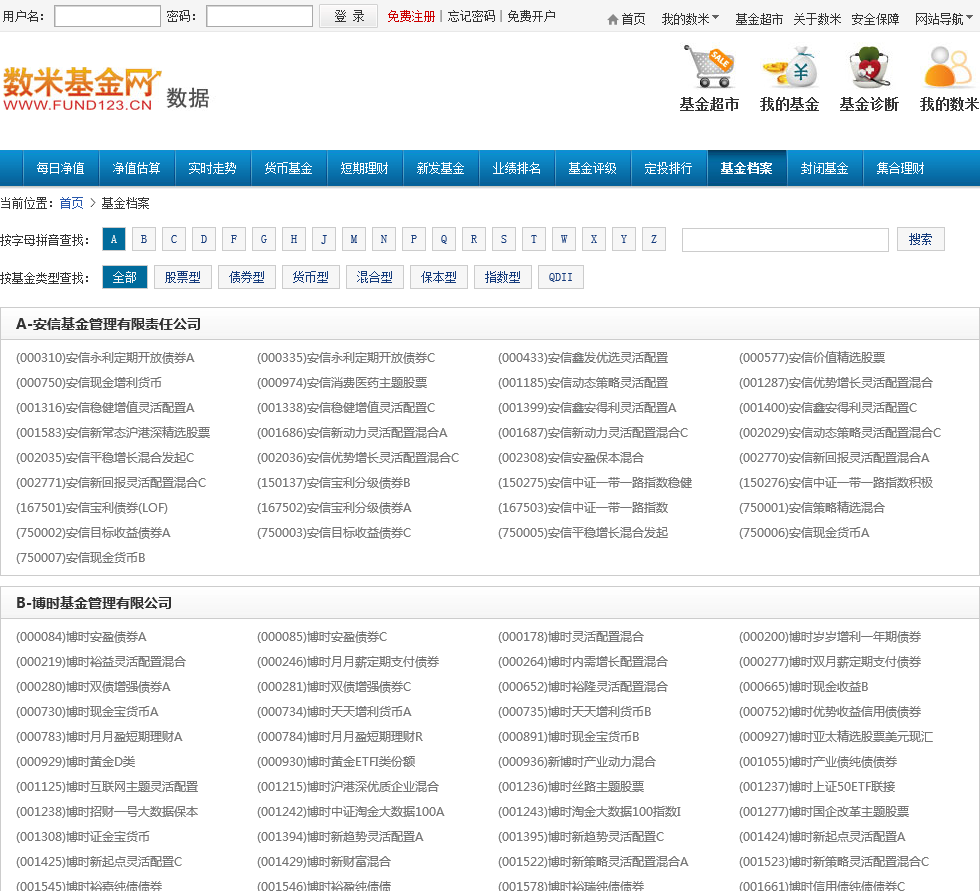980x891 pixels.
Task: Select pinyin letter G filter
Action: click(264, 239)
